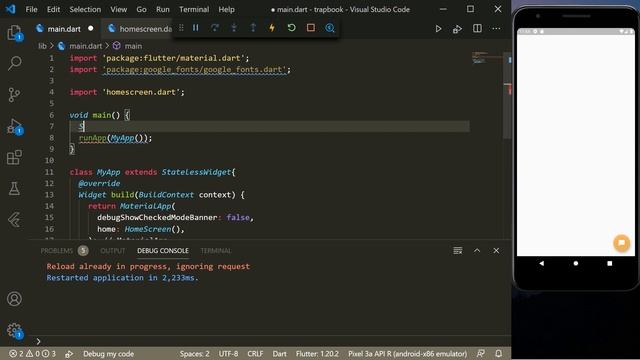Open the editor More Actions menu
This screenshot has height=360, width=640.
[x=496, y=29]
